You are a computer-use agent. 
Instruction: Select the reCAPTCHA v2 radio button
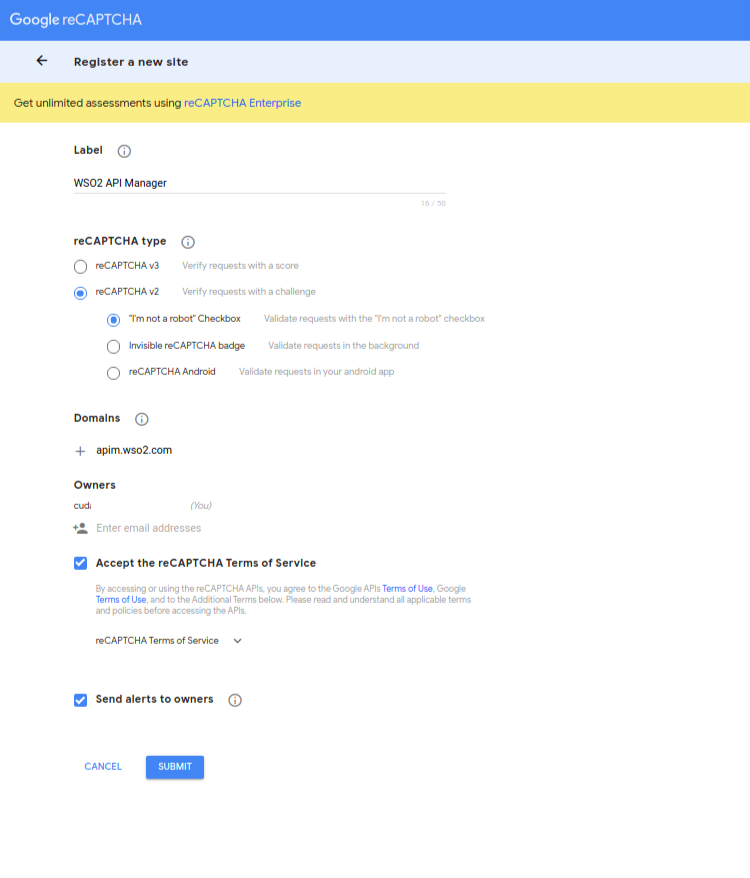pos(81,293)
